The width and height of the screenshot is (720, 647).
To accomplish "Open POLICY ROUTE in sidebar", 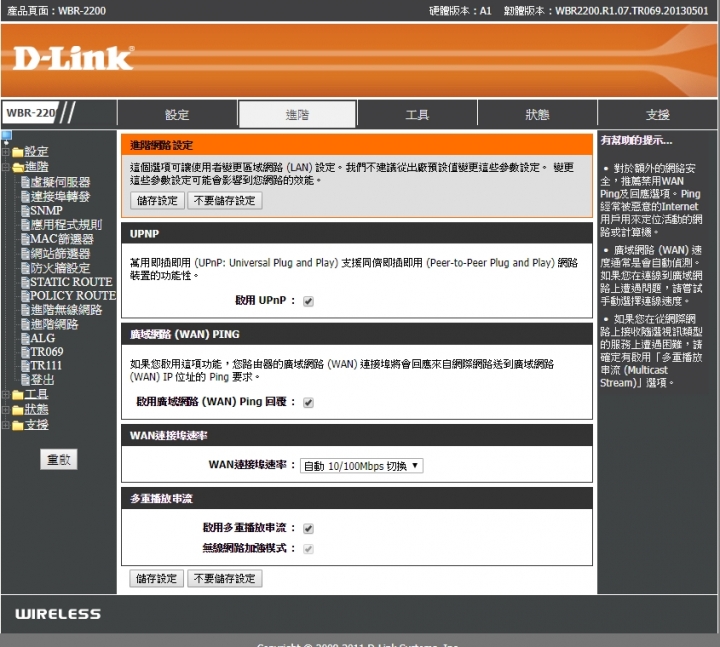I will [x=73, y=296].
